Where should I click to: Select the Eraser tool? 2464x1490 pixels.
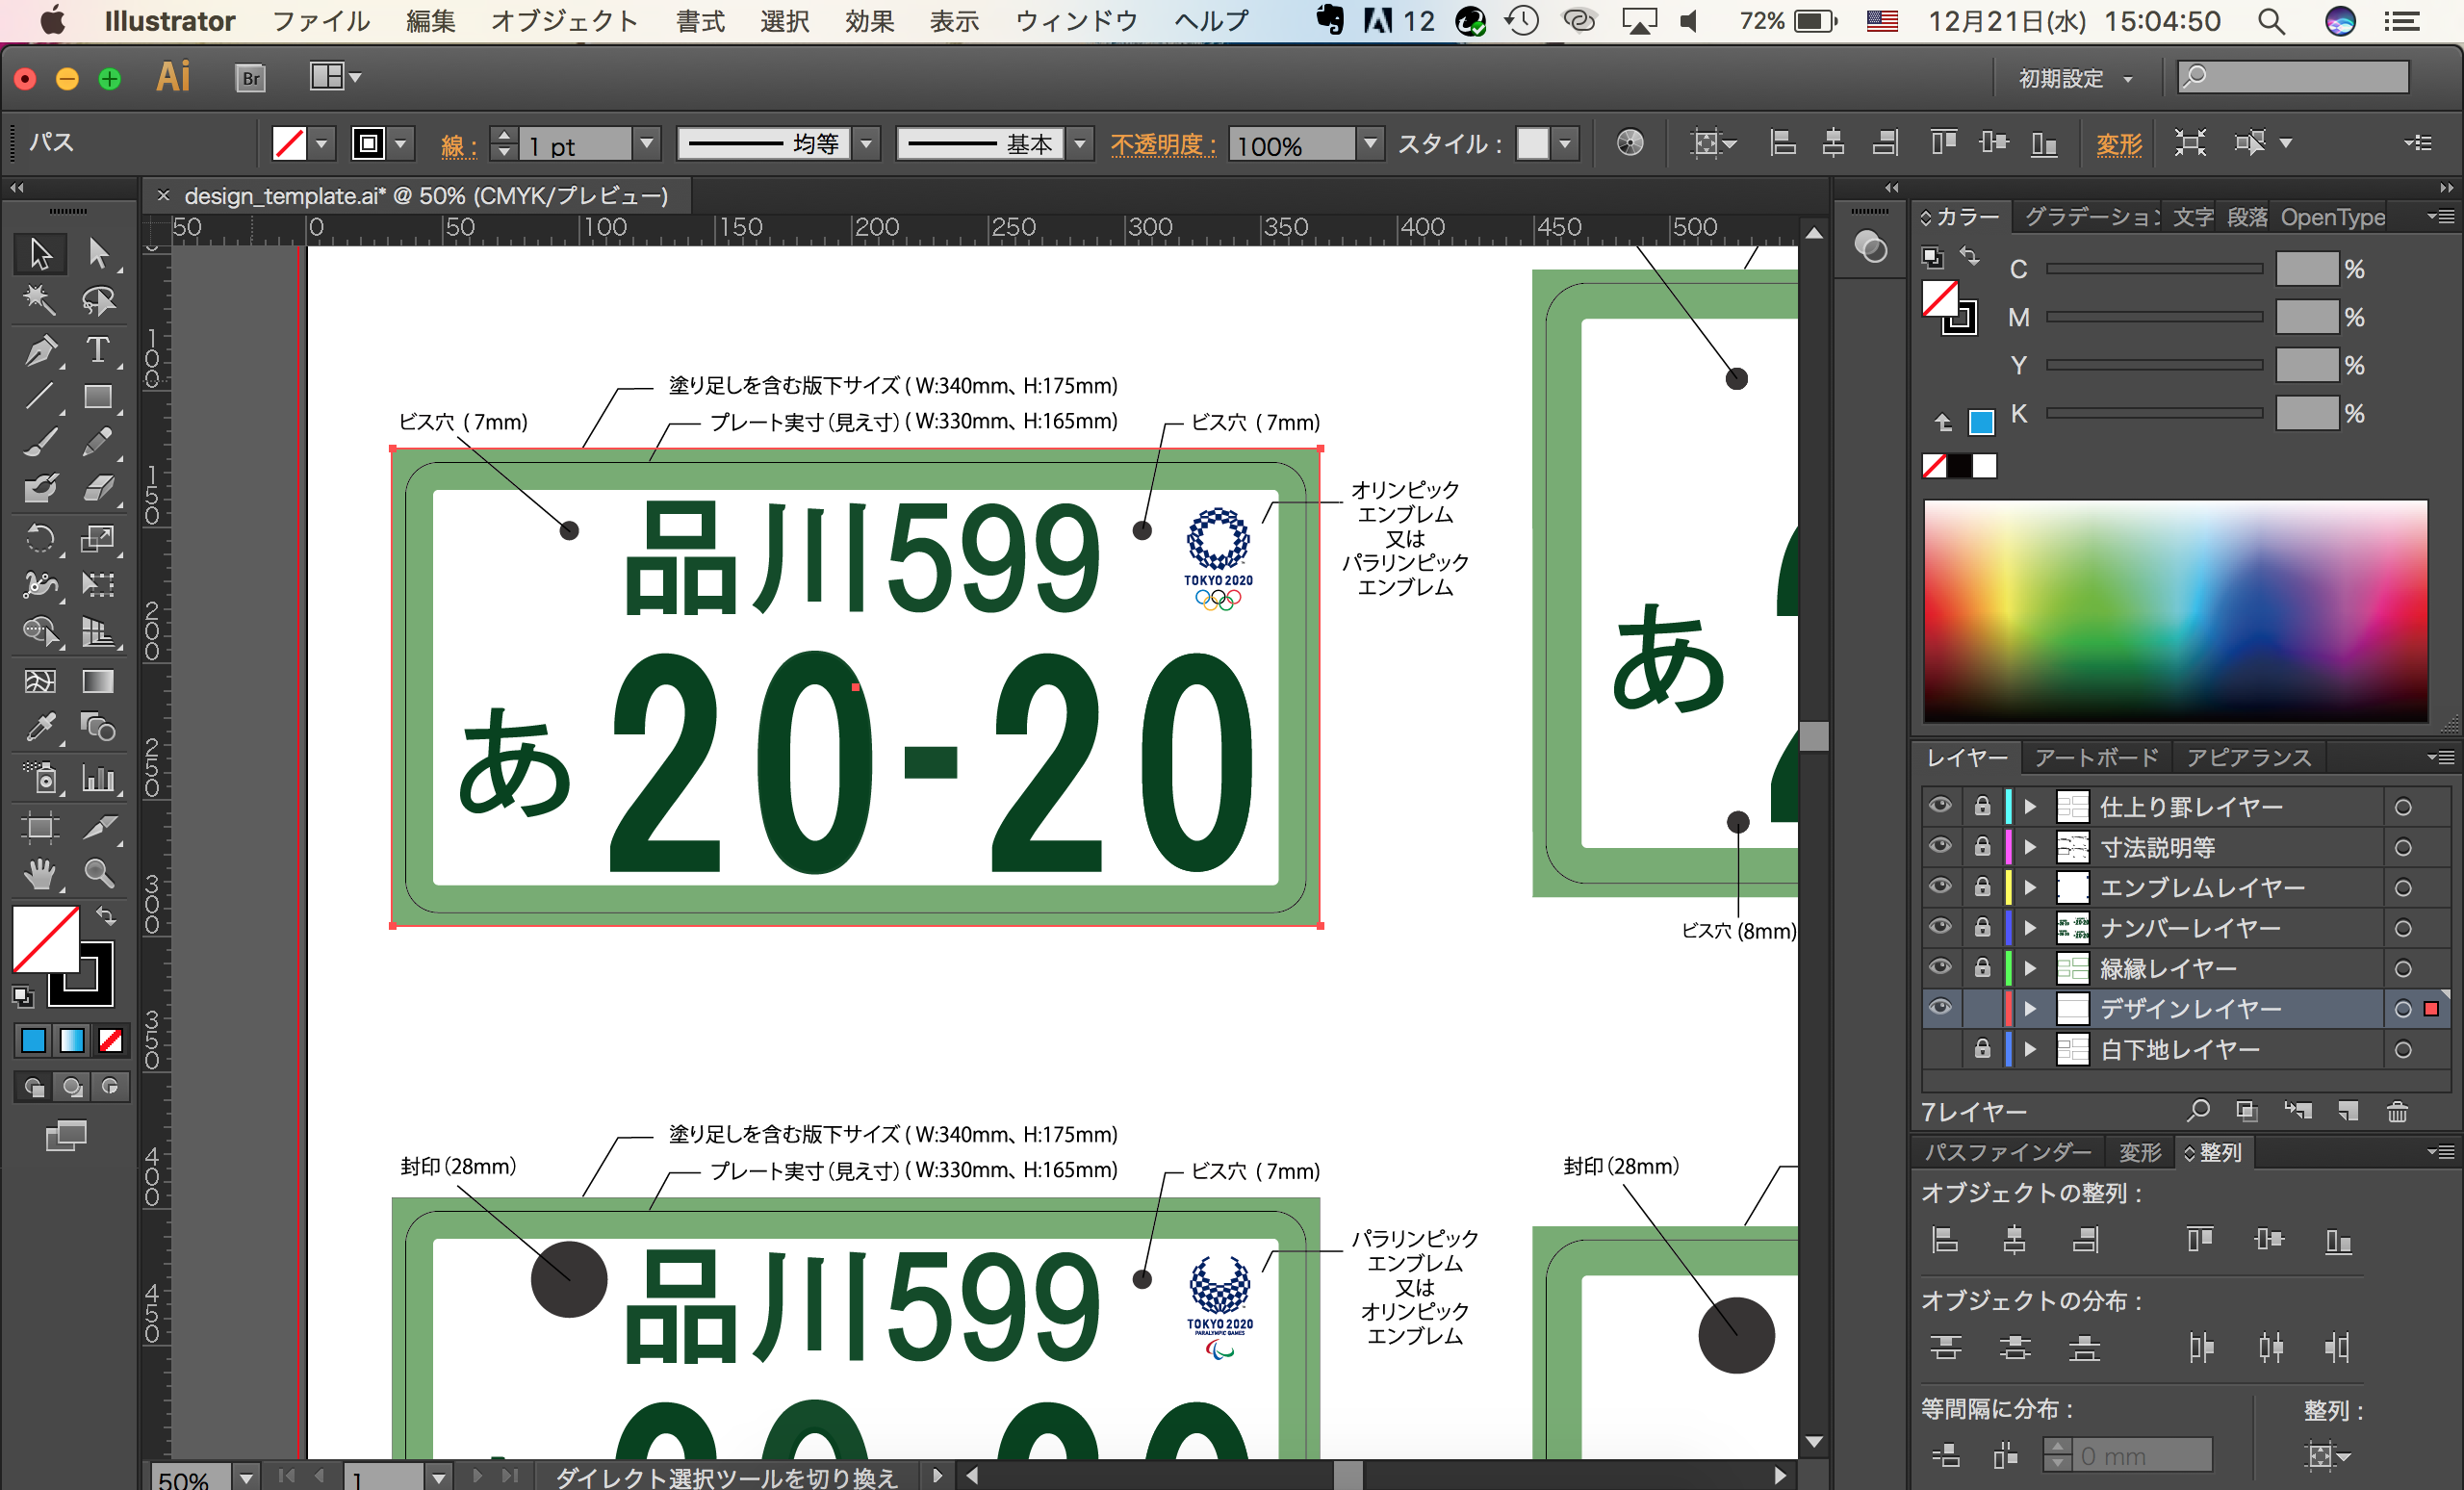(x=98, y=489)
